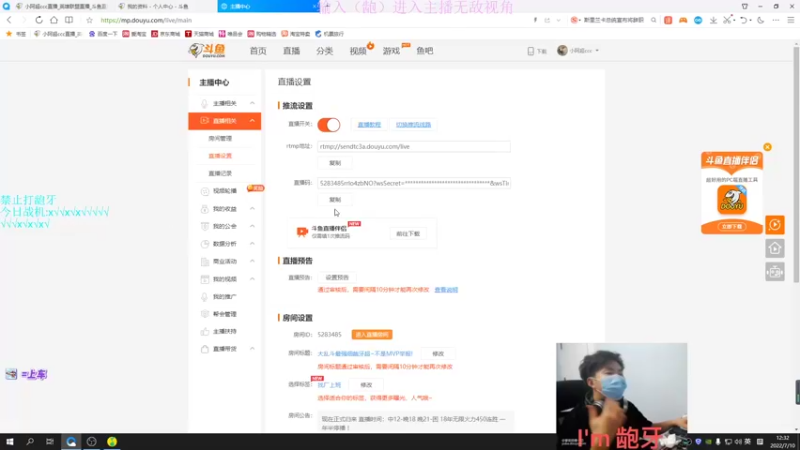The image size is (800, 450).
Task: Click the orange play button on the right floating bar
Action: [x=774, y=224]
